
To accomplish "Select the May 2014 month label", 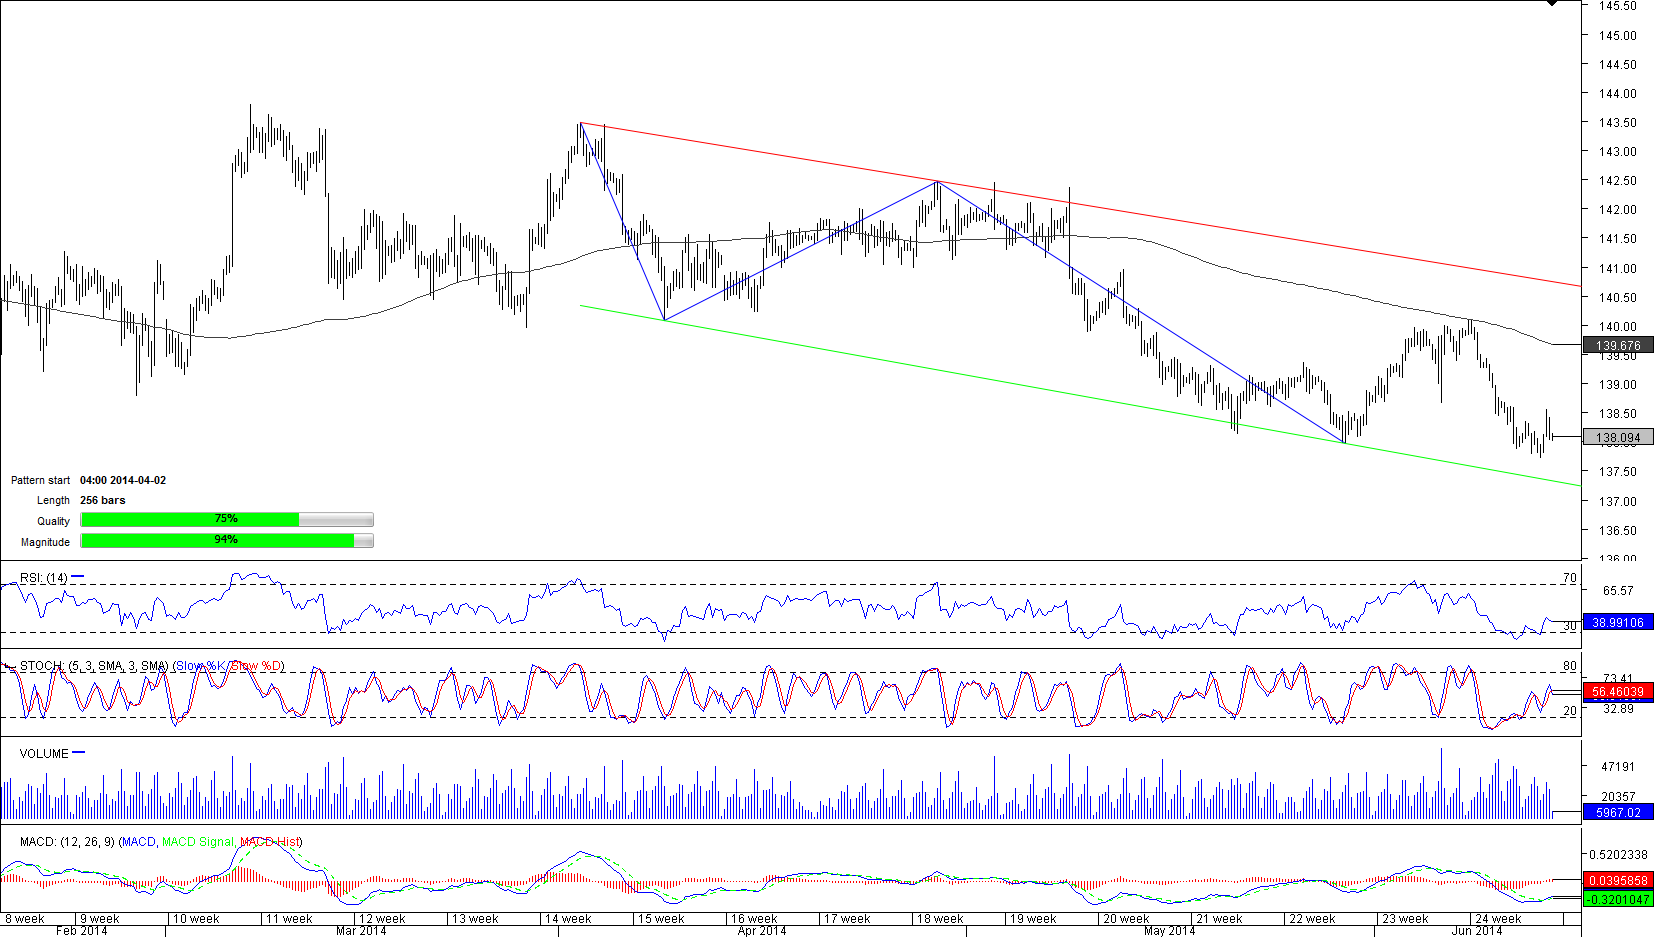I will click(1169, 930).
